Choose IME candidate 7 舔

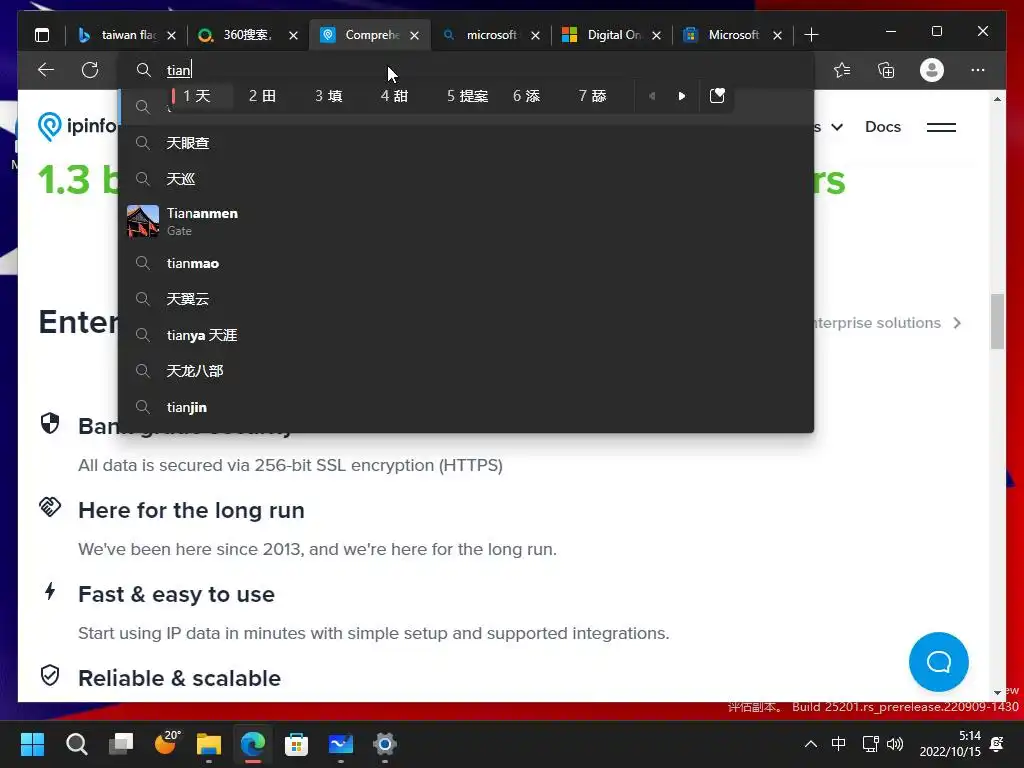(x=592, y=96)
